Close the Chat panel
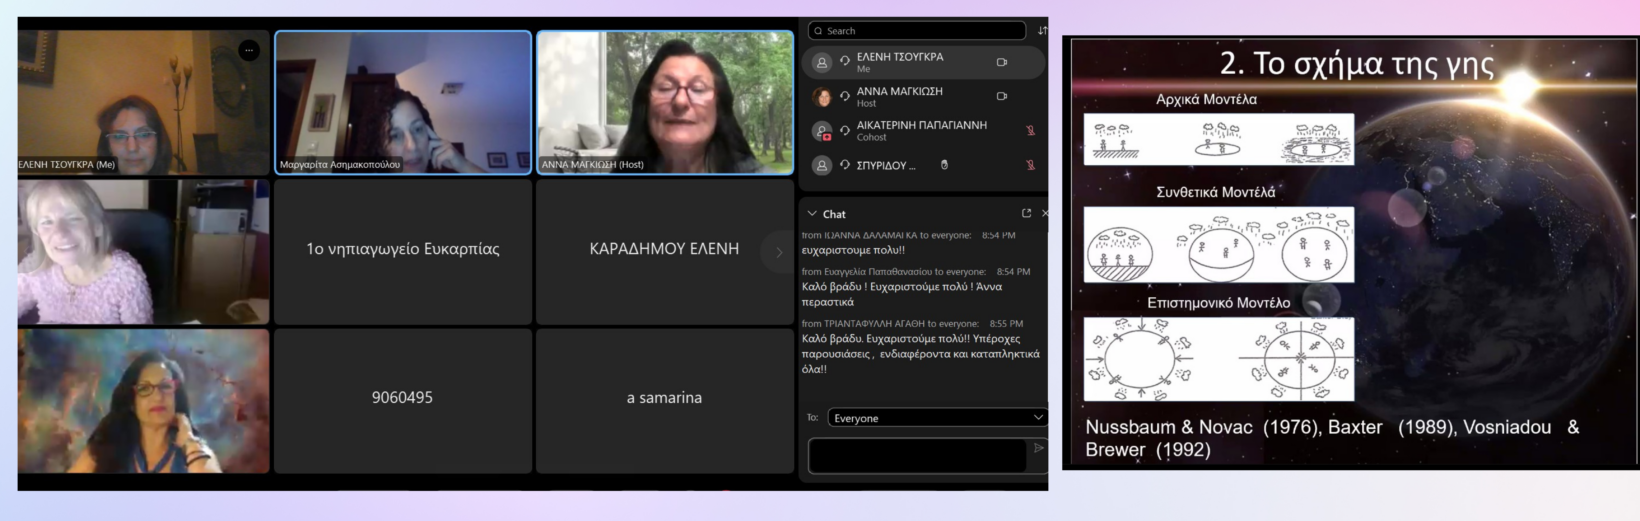 pyautogui.click(x=1045, y=213)
